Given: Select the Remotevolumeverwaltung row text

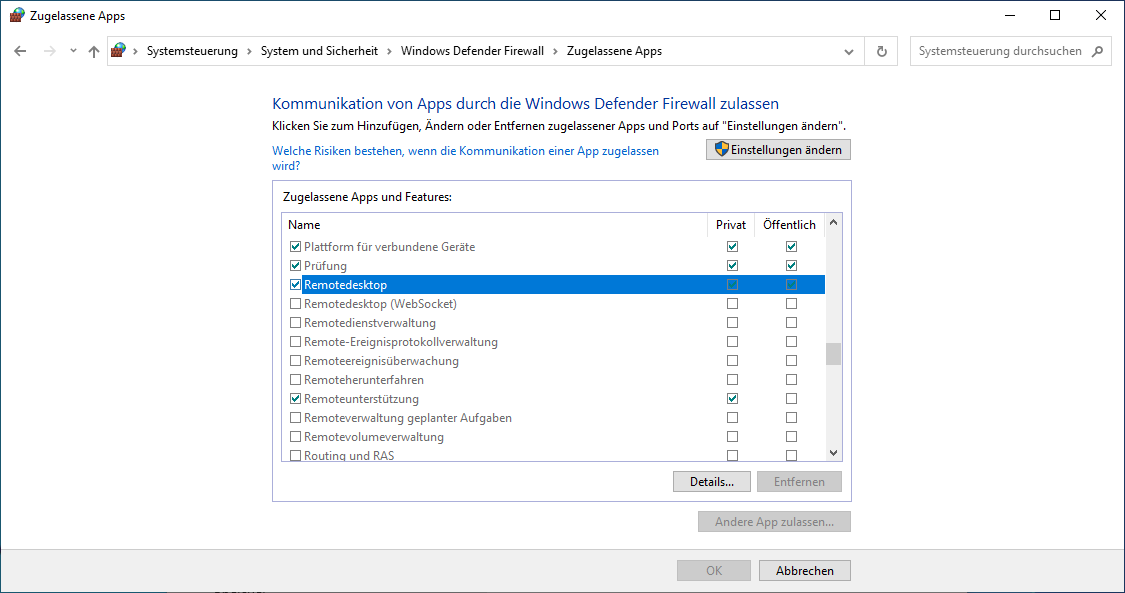Looking at the screenshot, I should [x=374, y=437].
